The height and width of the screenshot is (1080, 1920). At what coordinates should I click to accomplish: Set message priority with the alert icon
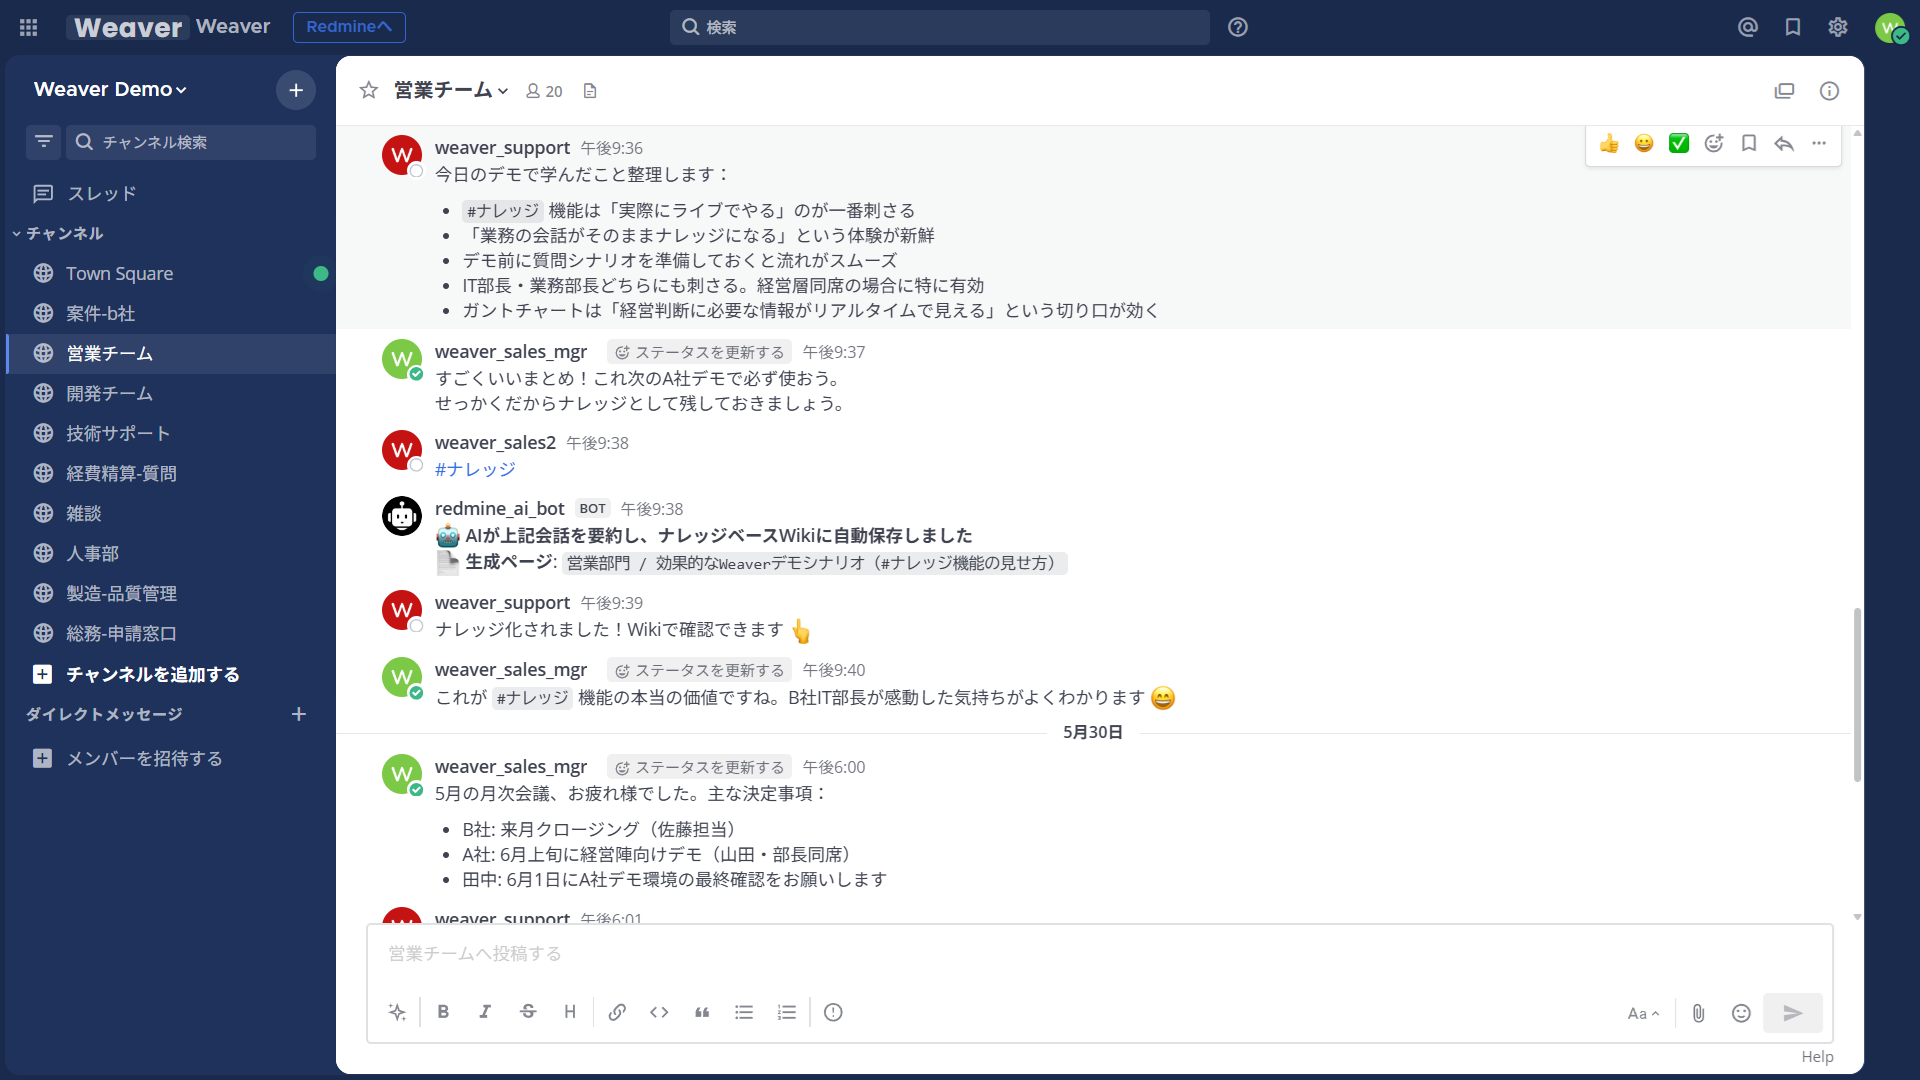[x=833, y=1012]
